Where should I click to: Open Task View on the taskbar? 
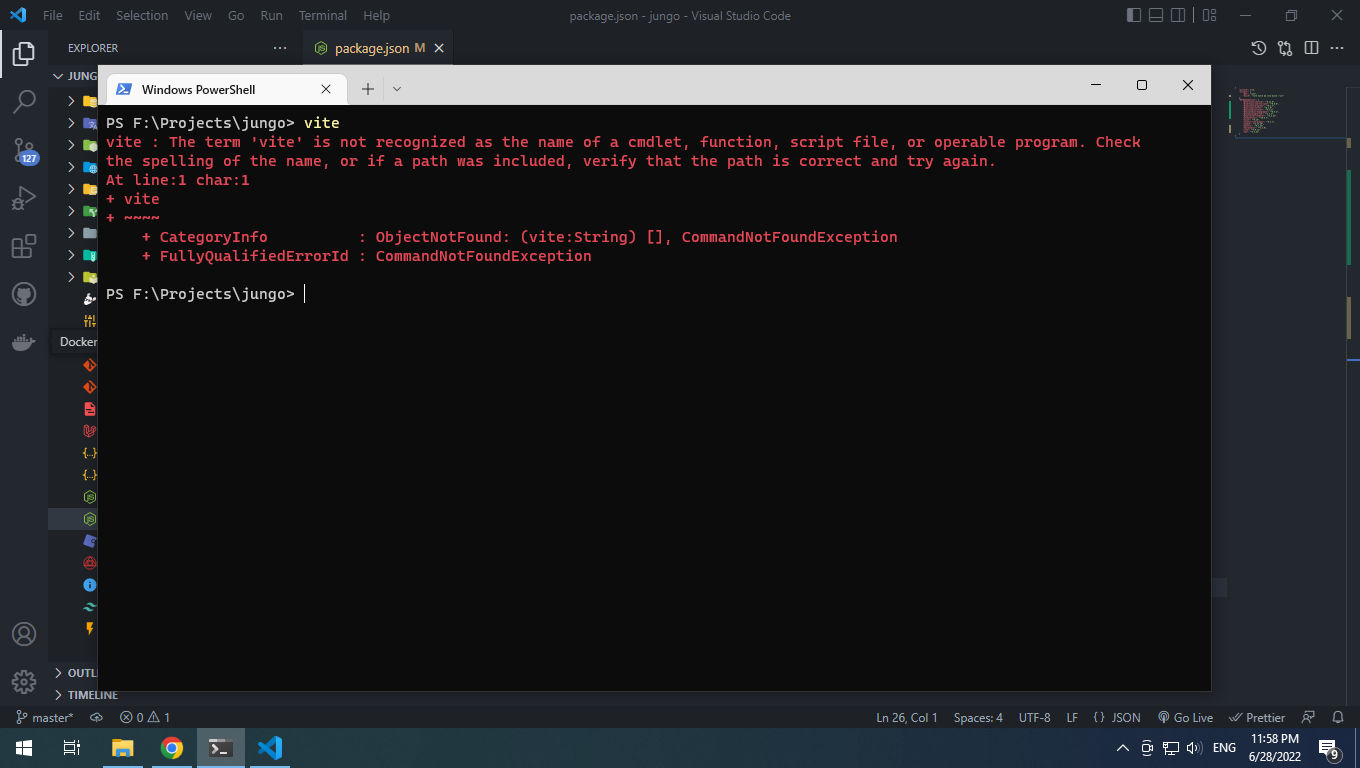(72, 748)
